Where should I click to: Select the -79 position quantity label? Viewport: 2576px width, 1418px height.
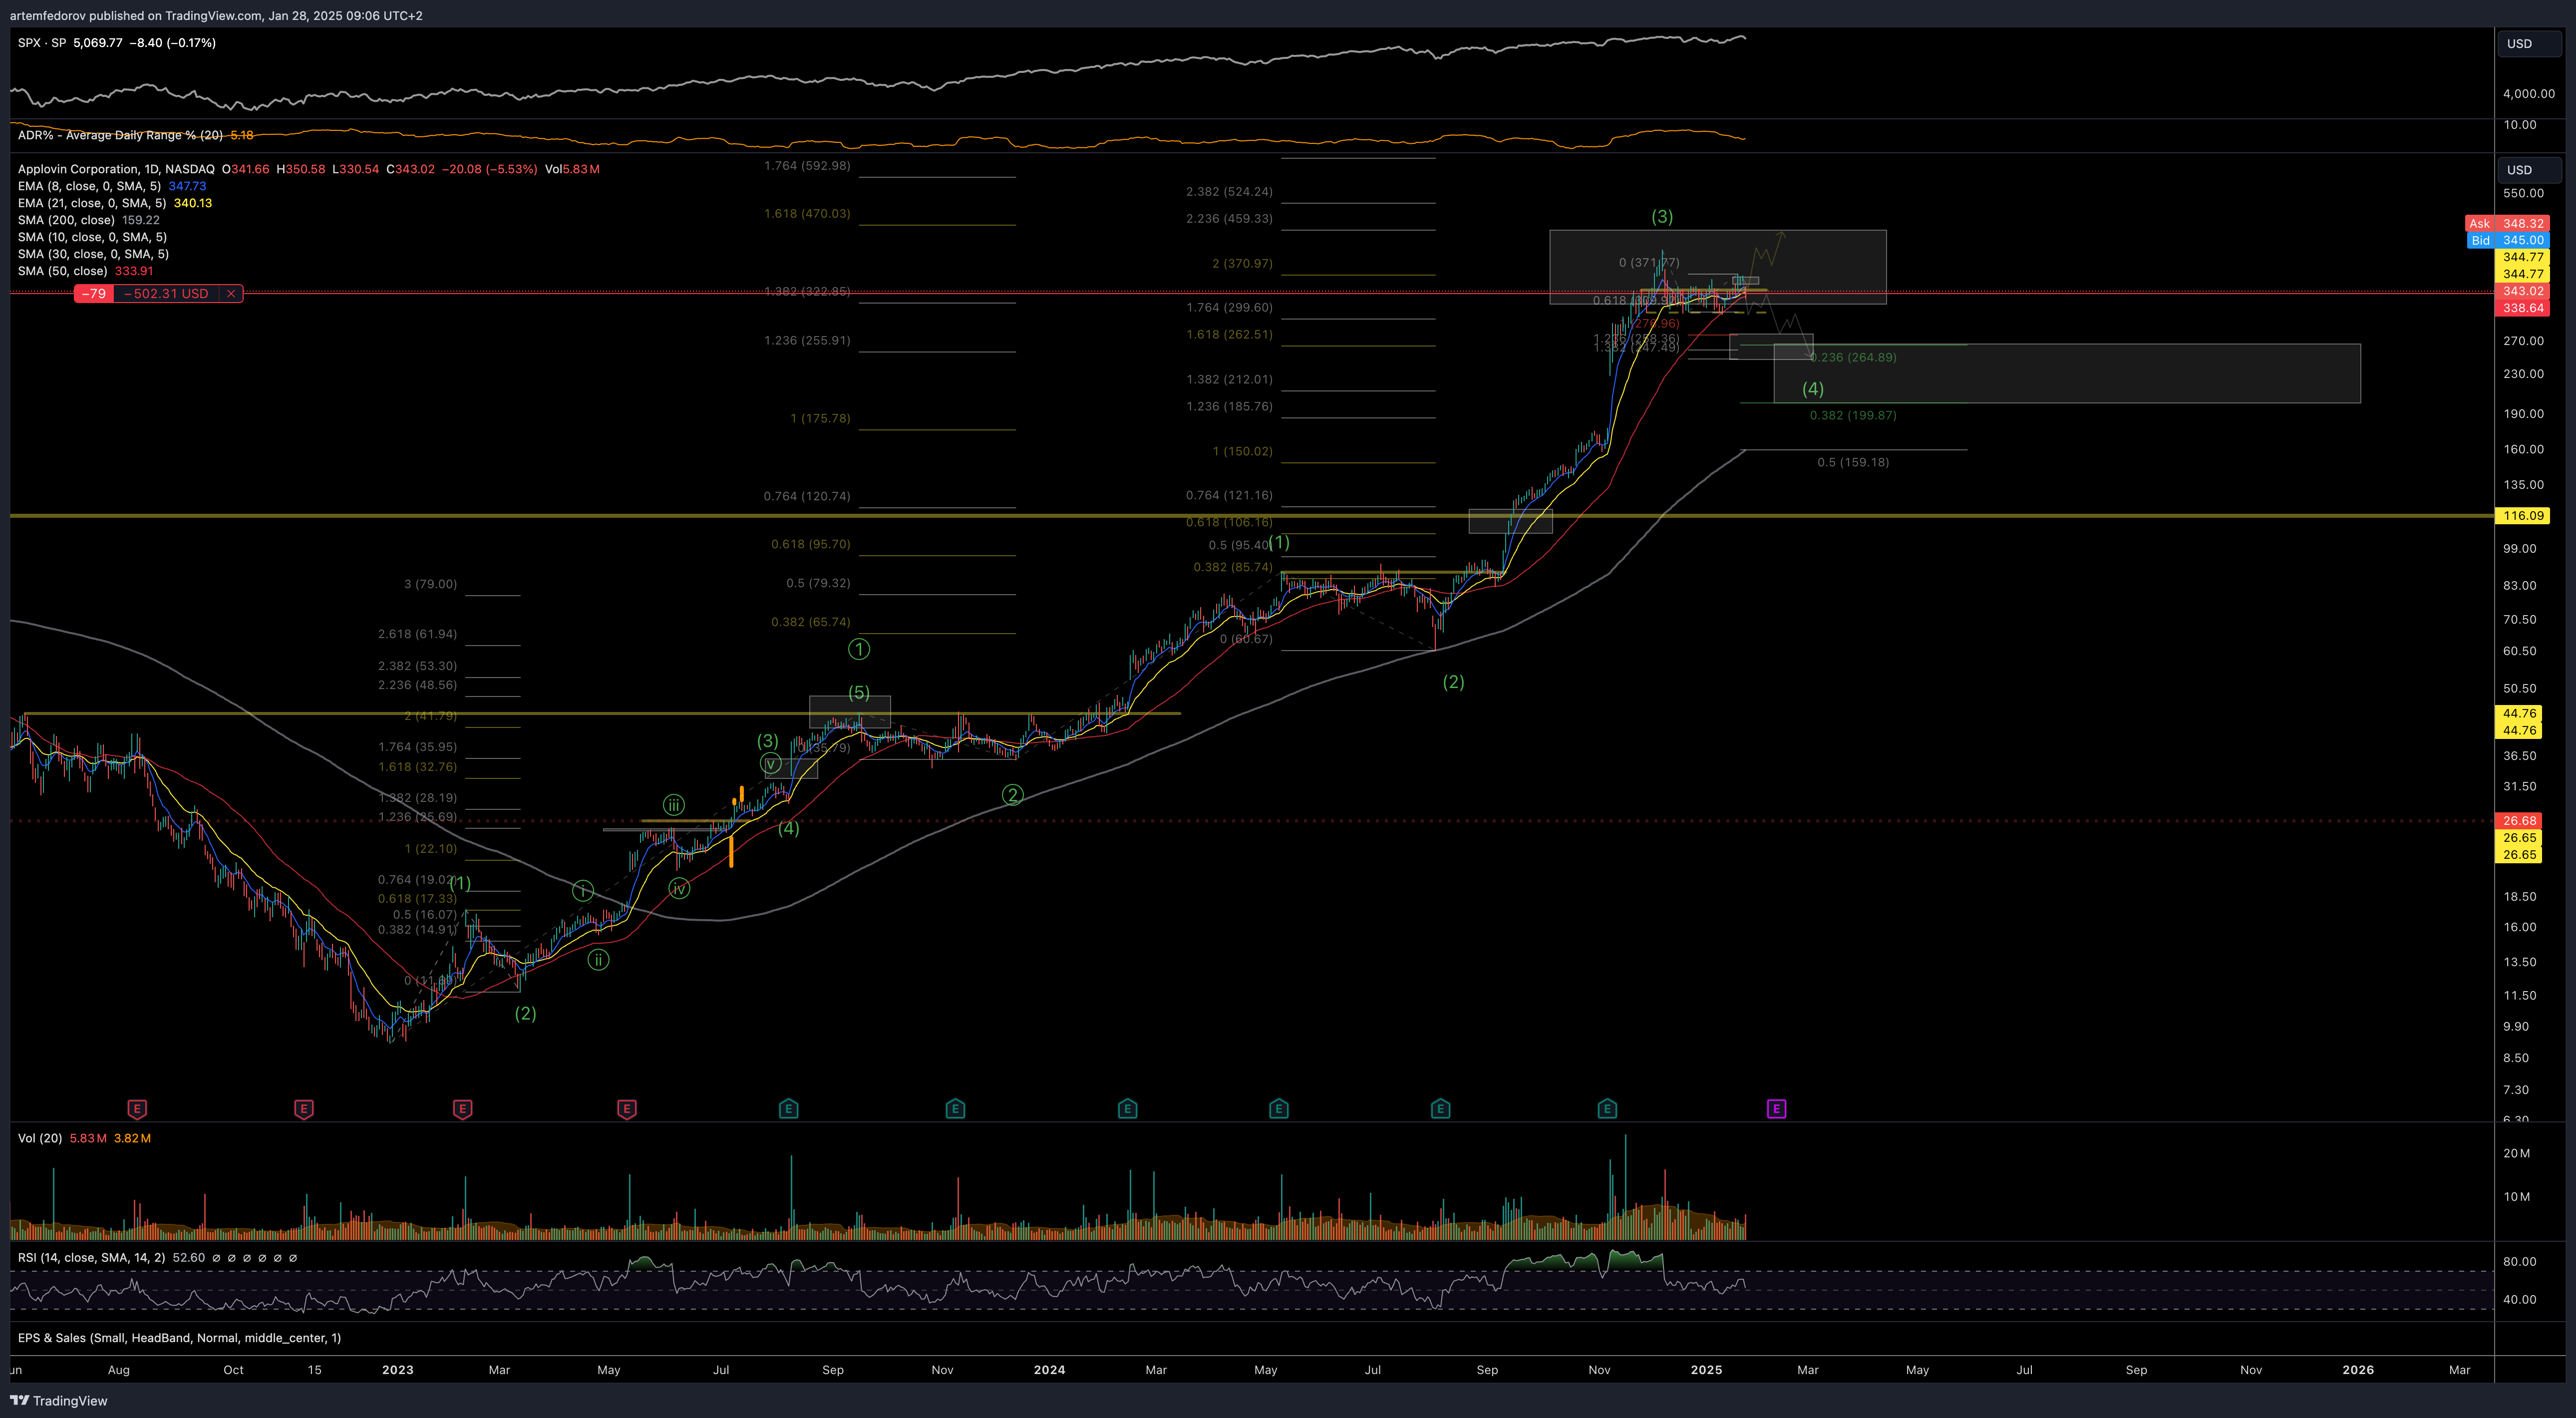[x=94, y=294]
